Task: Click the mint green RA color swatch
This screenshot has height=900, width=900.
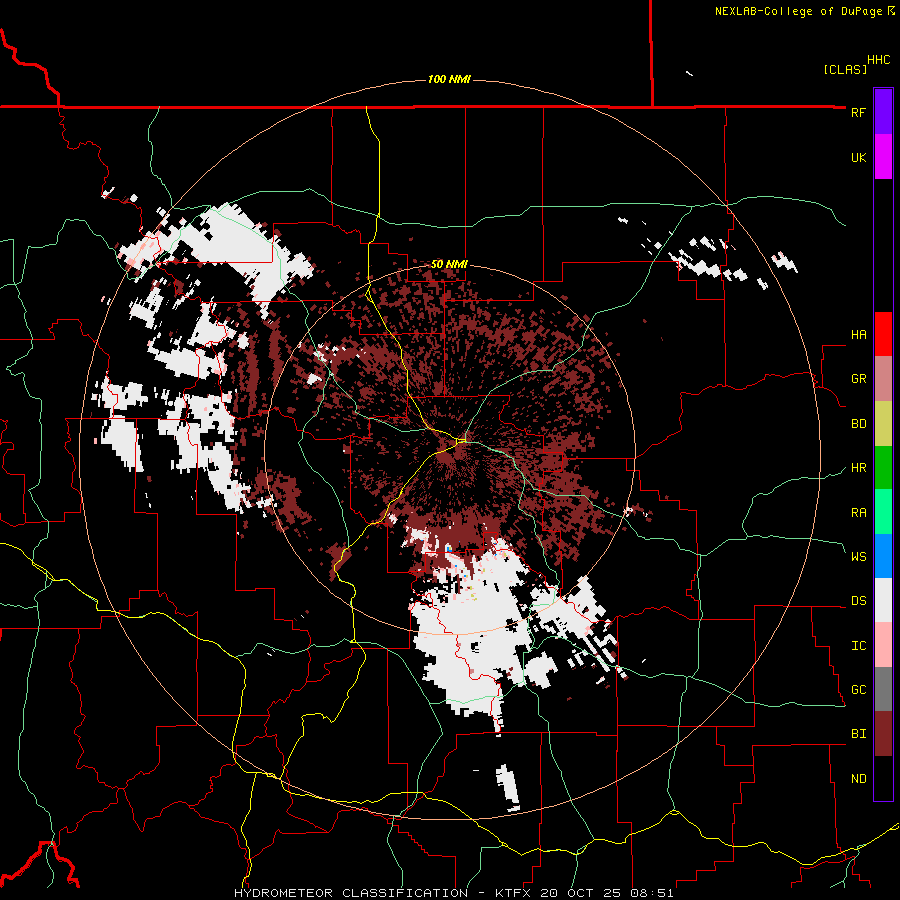Action: coord(883,512)
